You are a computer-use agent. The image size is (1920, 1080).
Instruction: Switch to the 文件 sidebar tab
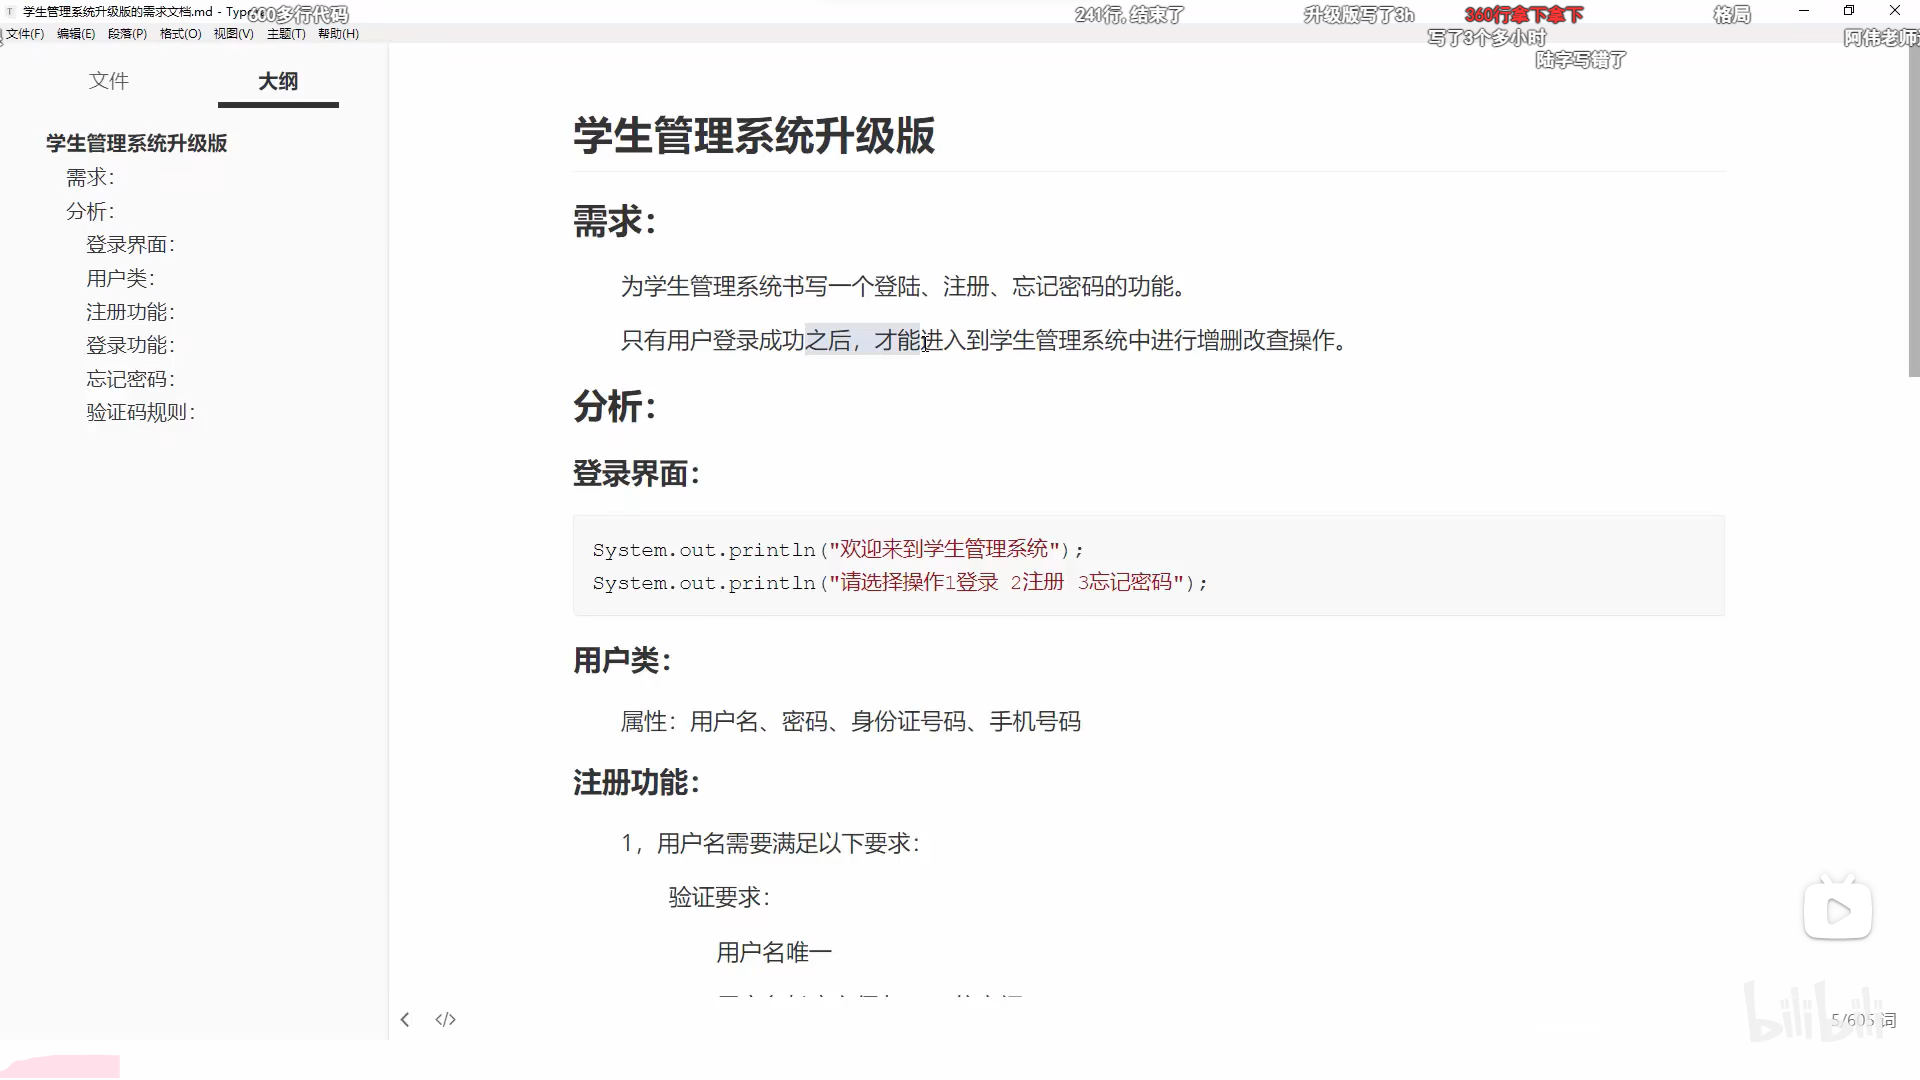coord(109,81)
